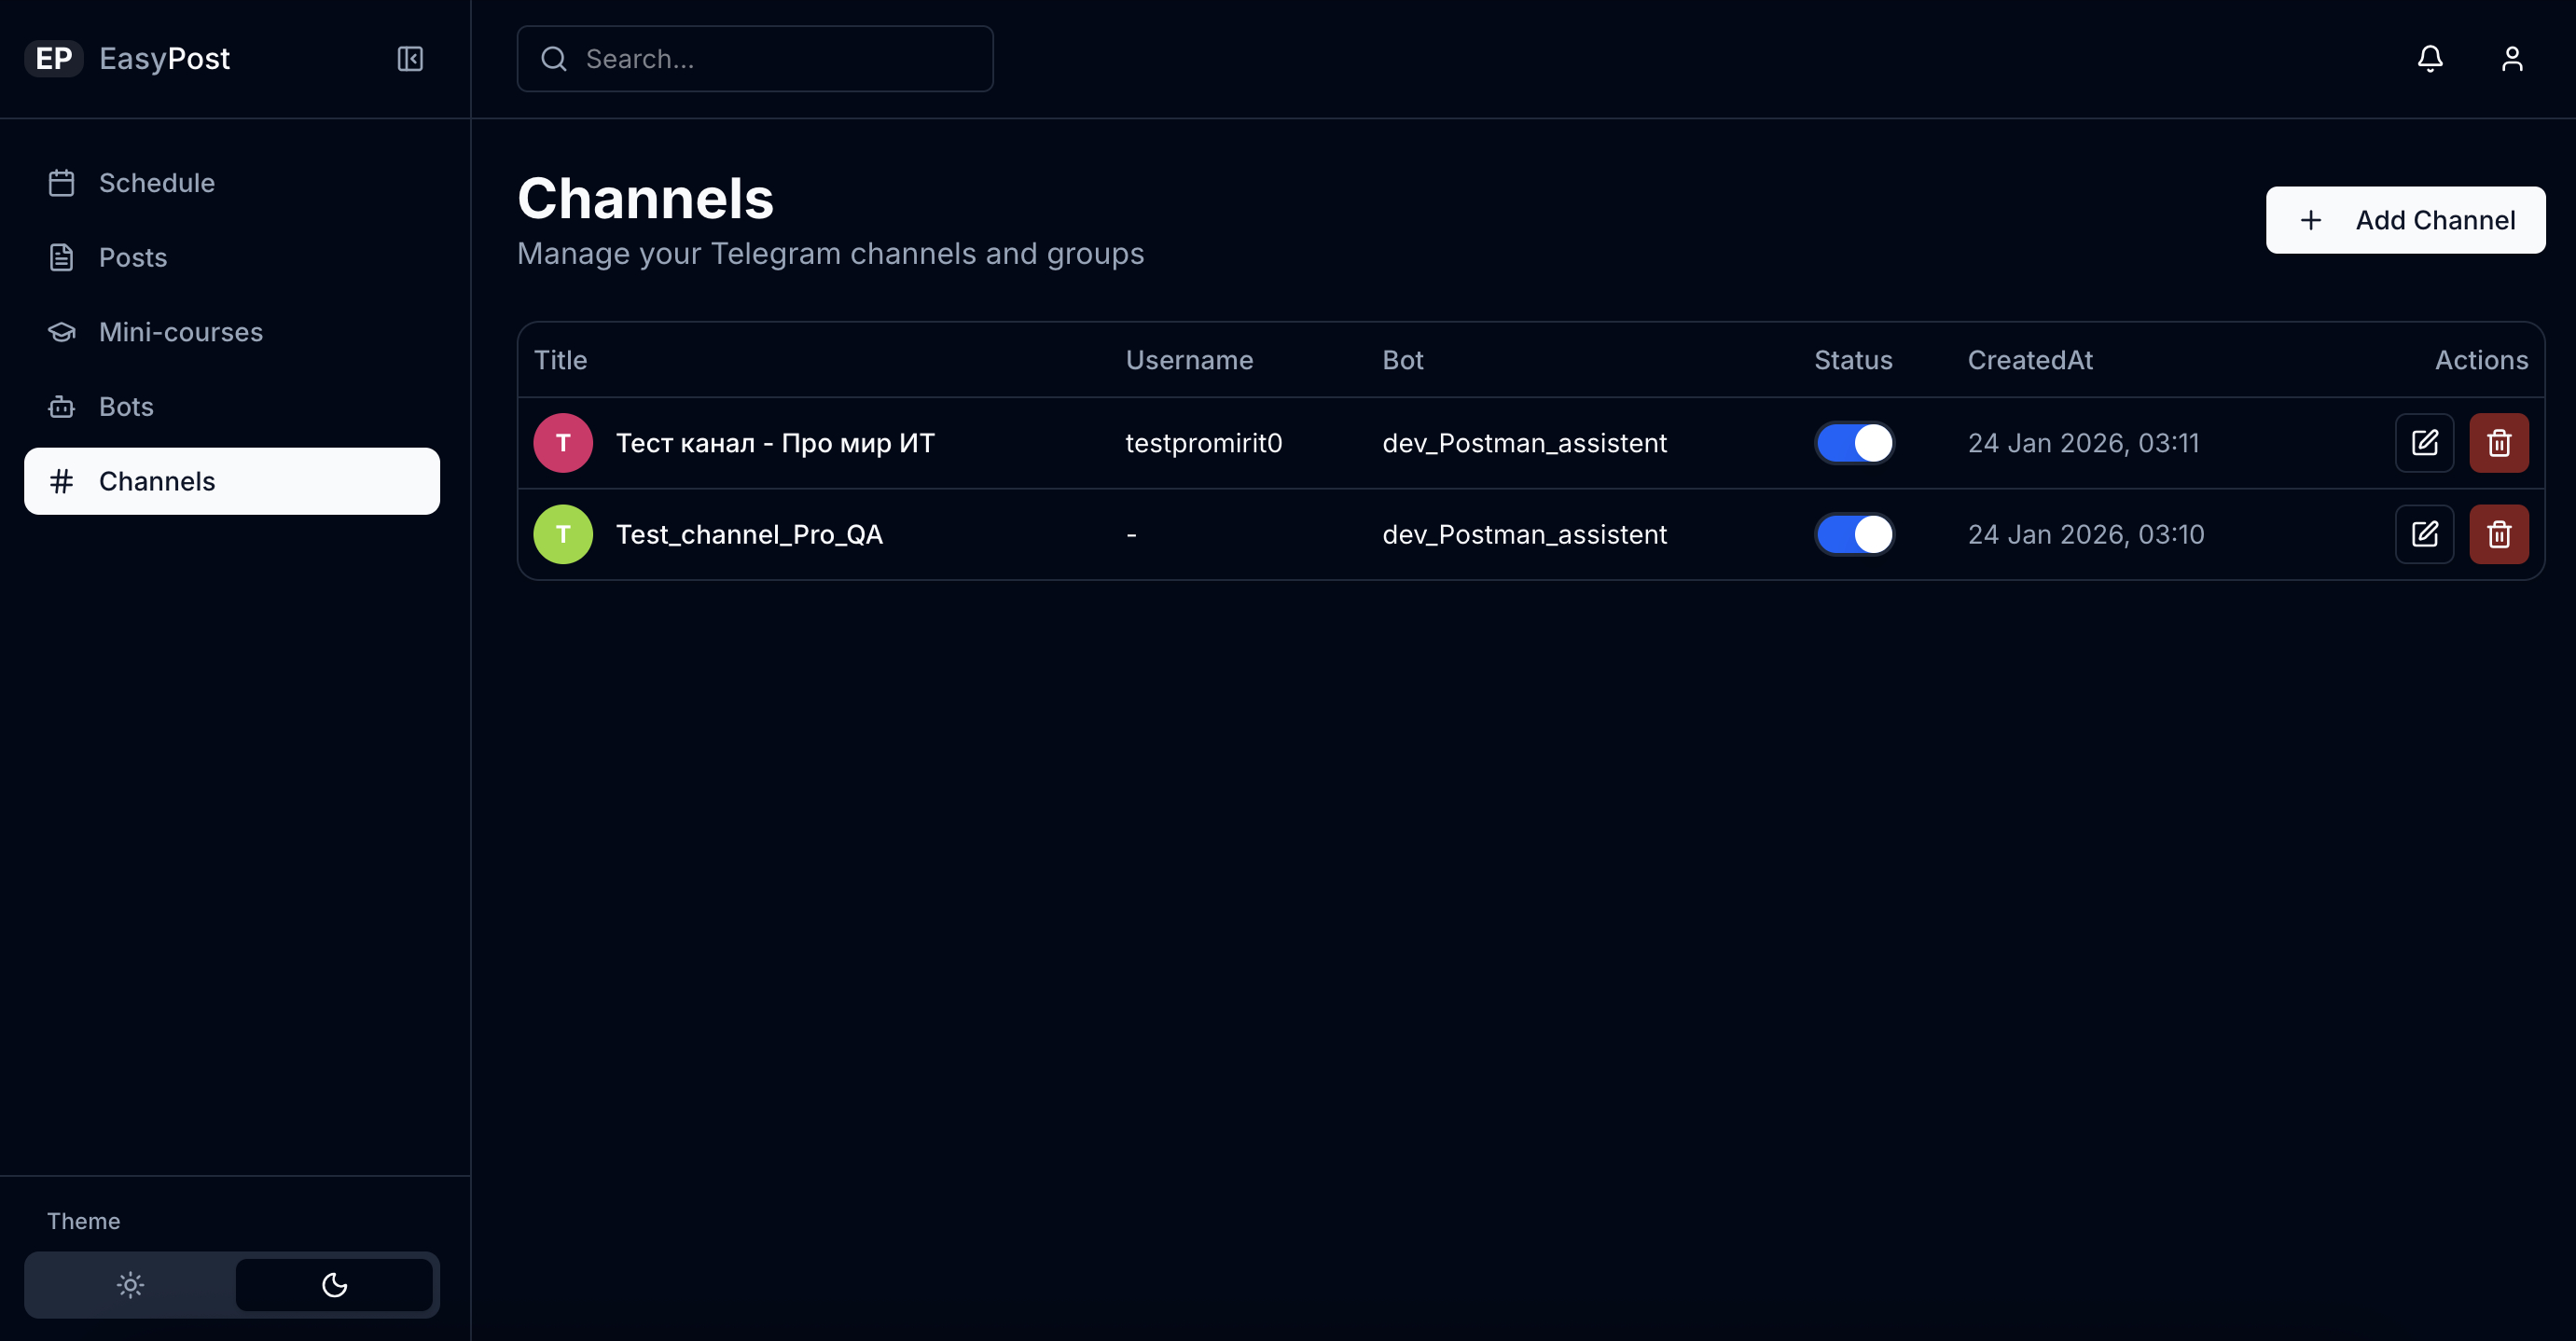This screenshot has width=2576, height=1341.
Task: Navigate to Bots page
Action: click(x=126, y=407)
